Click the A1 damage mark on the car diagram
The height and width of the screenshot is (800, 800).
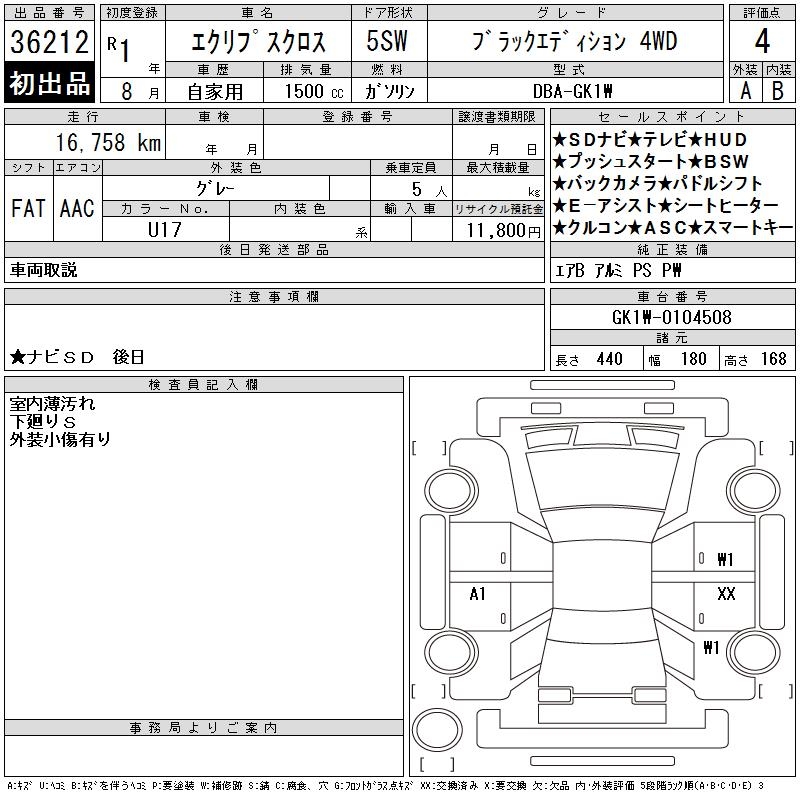pyautogui.click(x=477, y=594)
